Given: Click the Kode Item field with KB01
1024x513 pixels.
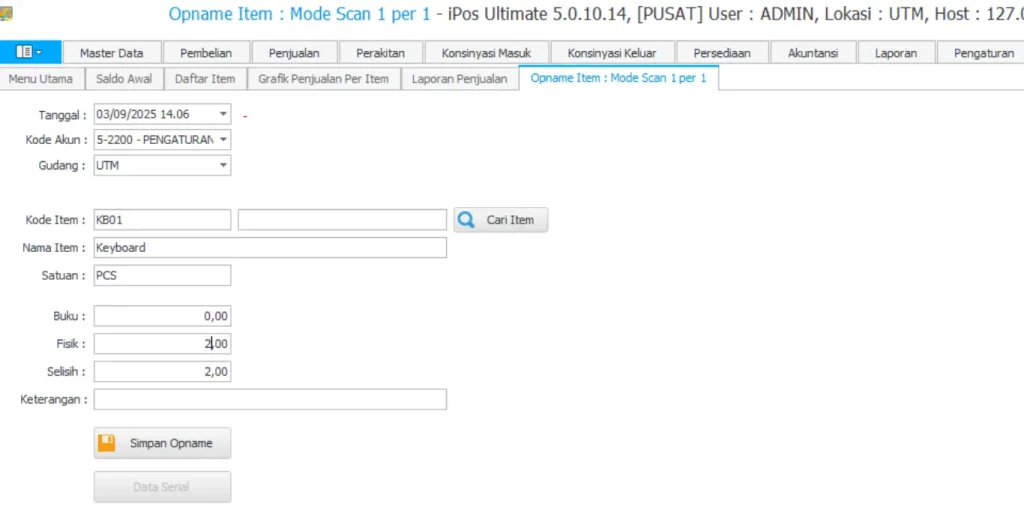Looking at the screenshot, I should pos(162,220).
